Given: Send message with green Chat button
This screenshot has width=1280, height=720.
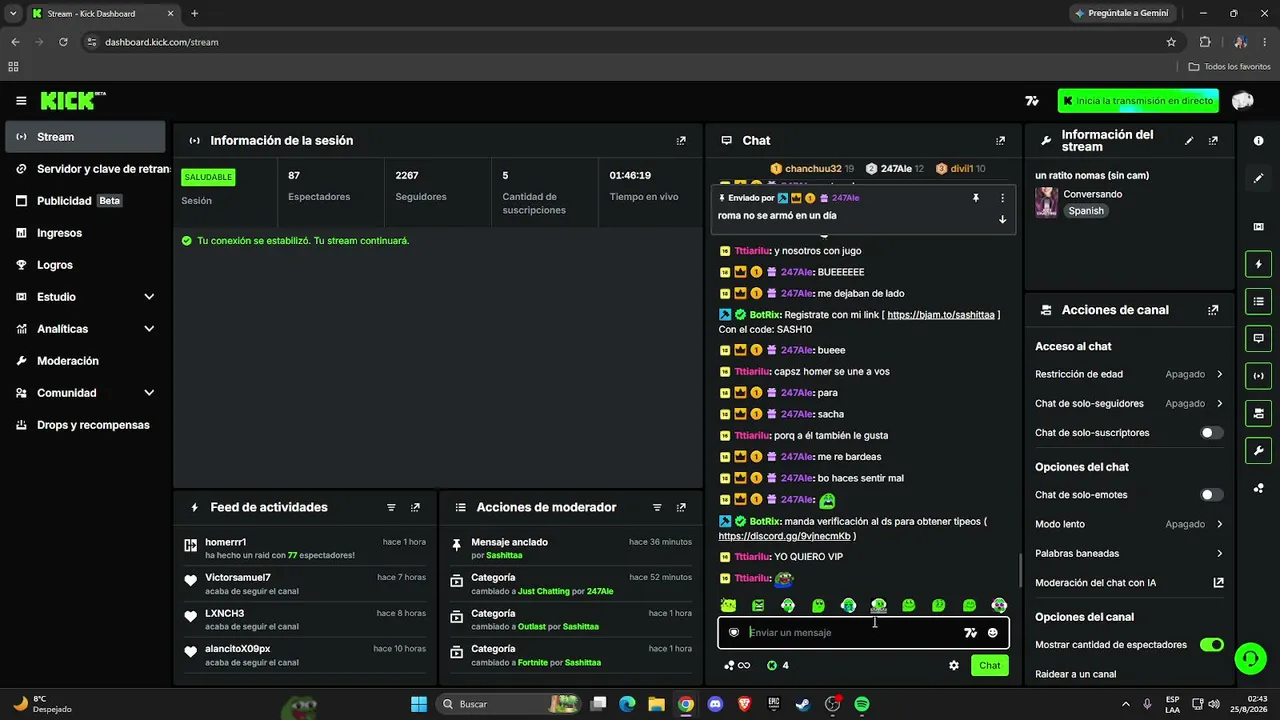Looking at the screenshot, I should click(989, 665).
